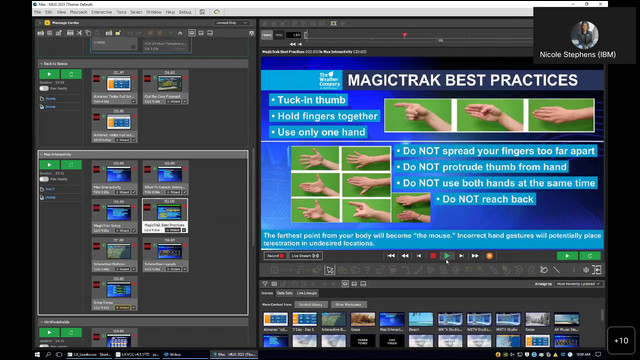Click the red timeline playhead marker
The height and width of the screenshot is (360, 640).
(x=404, y=36)
